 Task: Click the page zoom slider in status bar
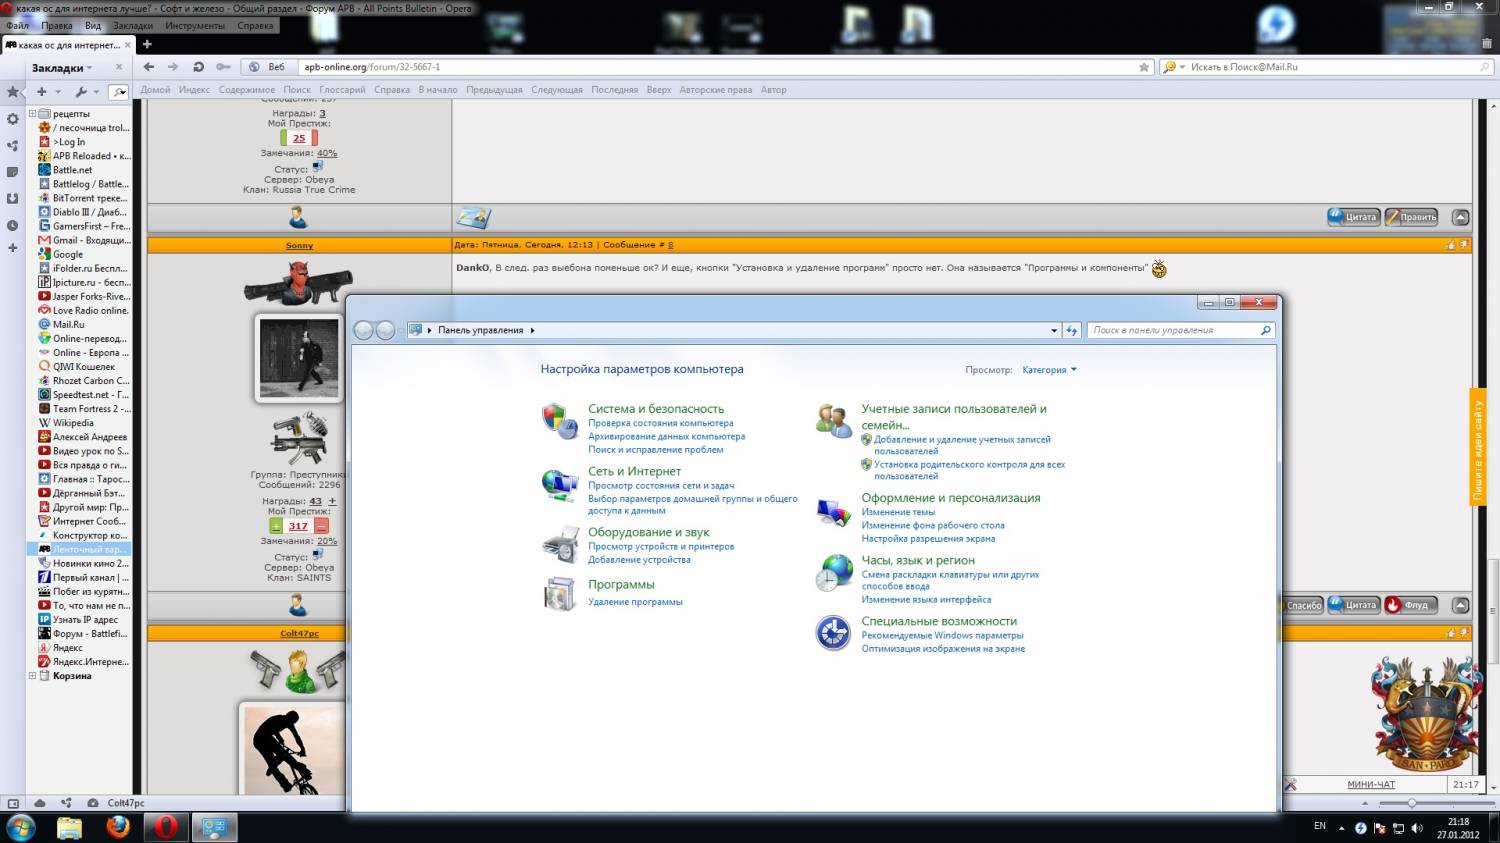click(x=1411, y=803)
